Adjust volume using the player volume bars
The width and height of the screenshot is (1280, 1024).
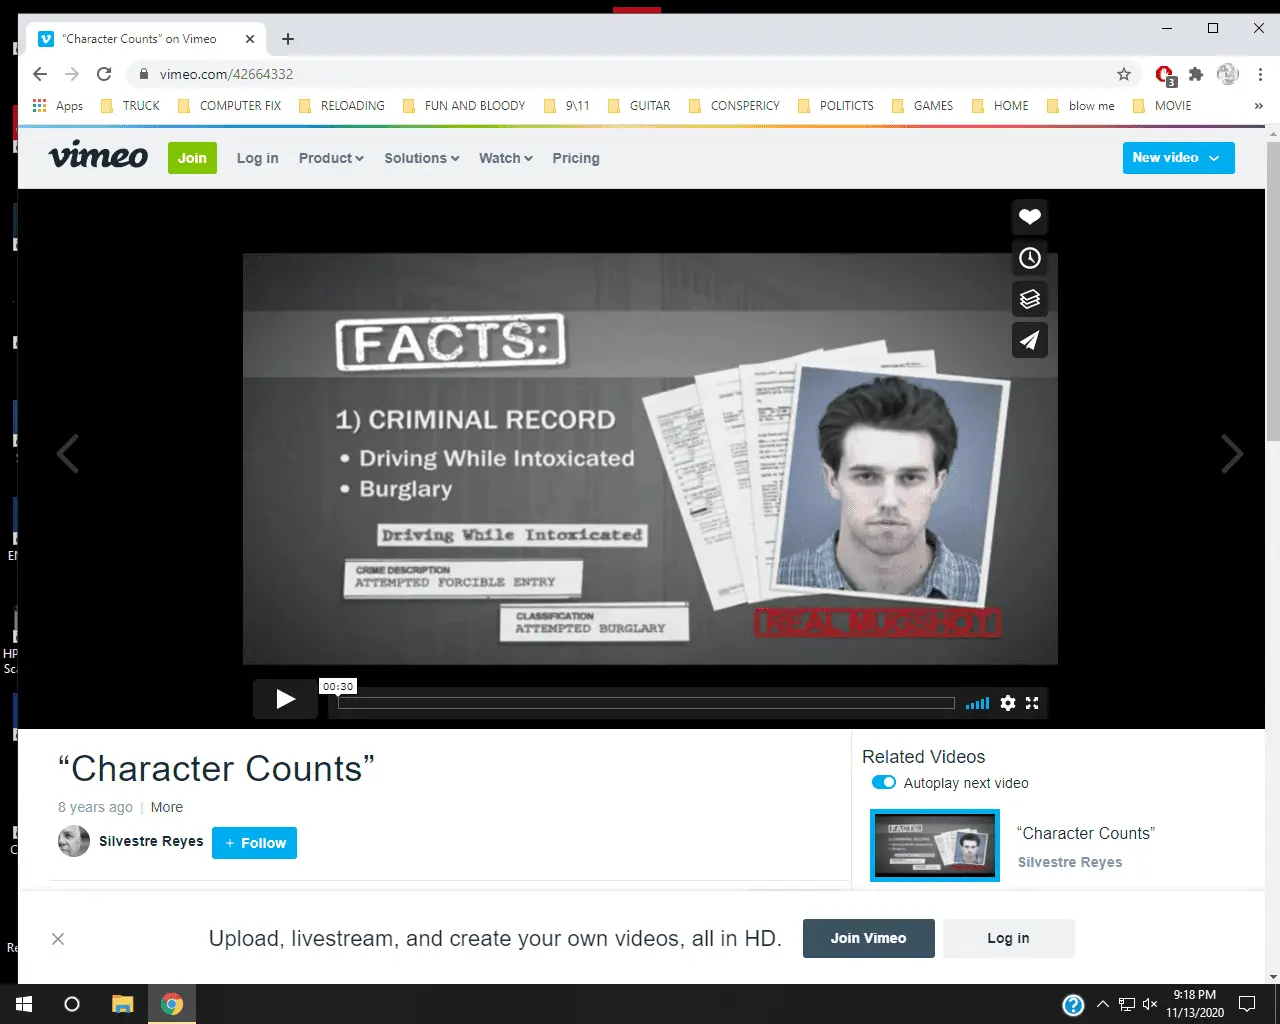977,704
